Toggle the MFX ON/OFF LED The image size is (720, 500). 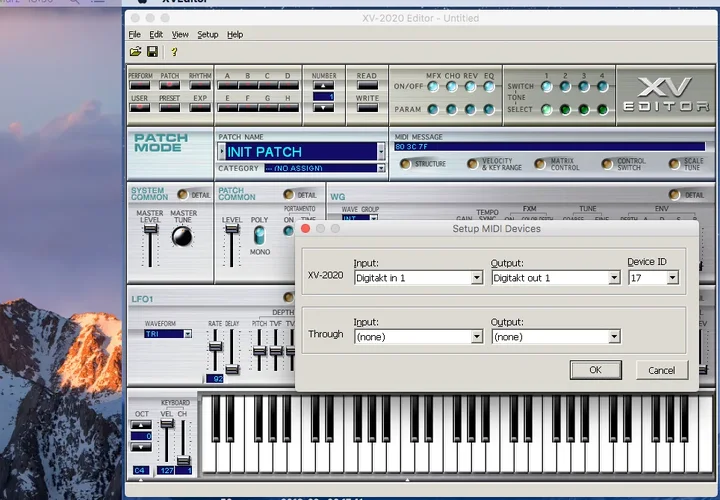point(431,86)
